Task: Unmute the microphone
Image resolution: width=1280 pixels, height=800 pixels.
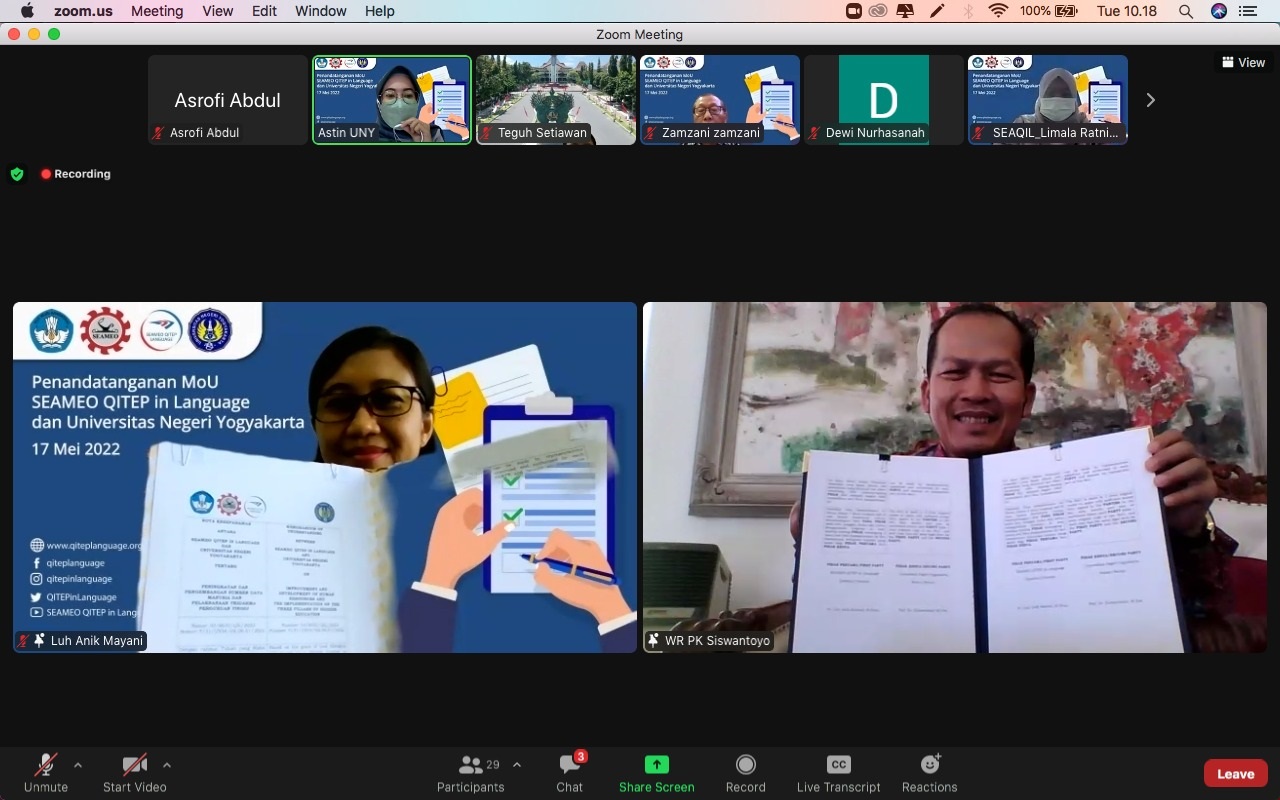Action: [x=46, y=773]
